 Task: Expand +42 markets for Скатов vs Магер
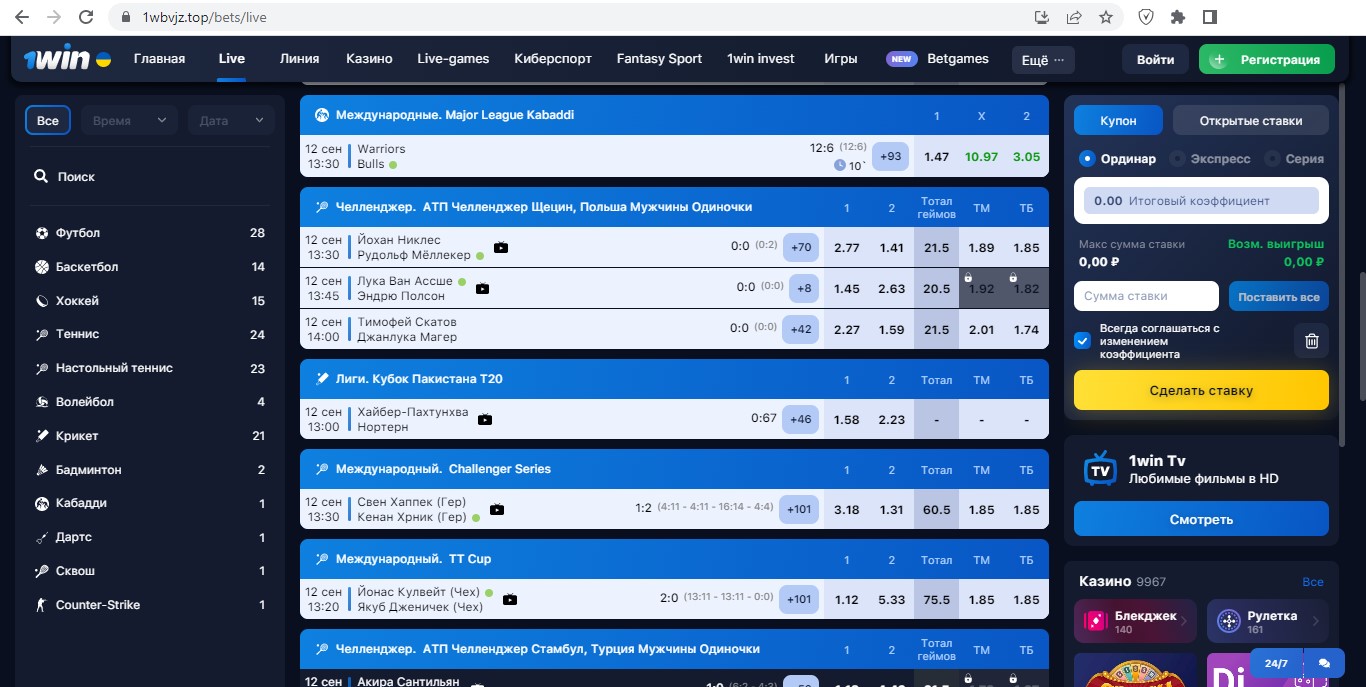pyautogui.click(x=800, y=329)
